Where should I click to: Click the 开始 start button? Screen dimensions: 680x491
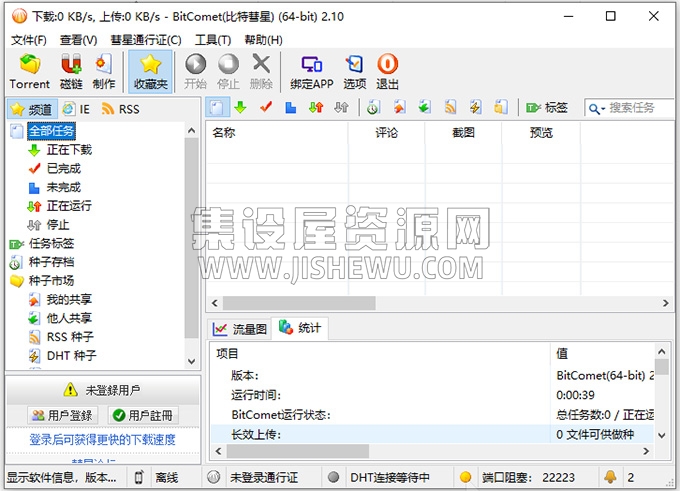tap(196, 72)
